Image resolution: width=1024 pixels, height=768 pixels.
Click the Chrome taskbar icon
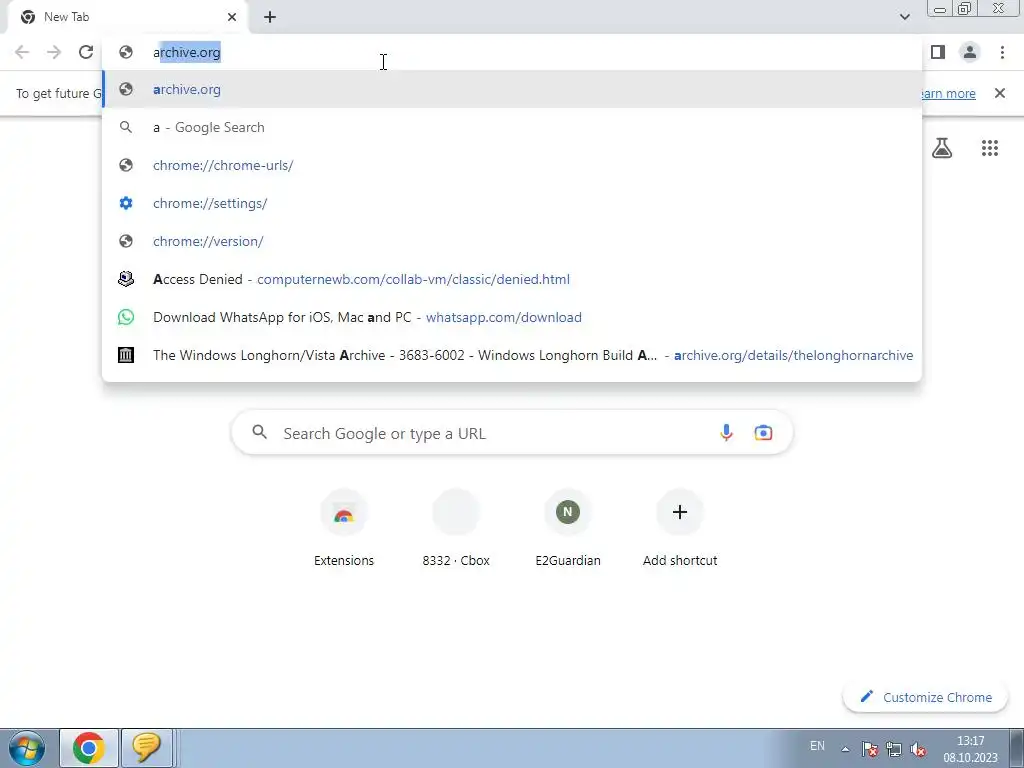click(89, 748)
